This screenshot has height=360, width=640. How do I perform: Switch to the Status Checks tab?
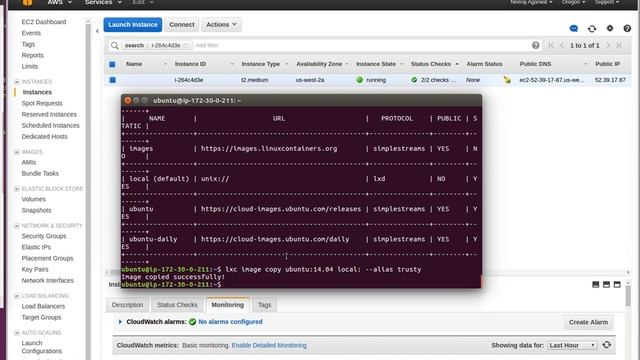click(177, 305)
